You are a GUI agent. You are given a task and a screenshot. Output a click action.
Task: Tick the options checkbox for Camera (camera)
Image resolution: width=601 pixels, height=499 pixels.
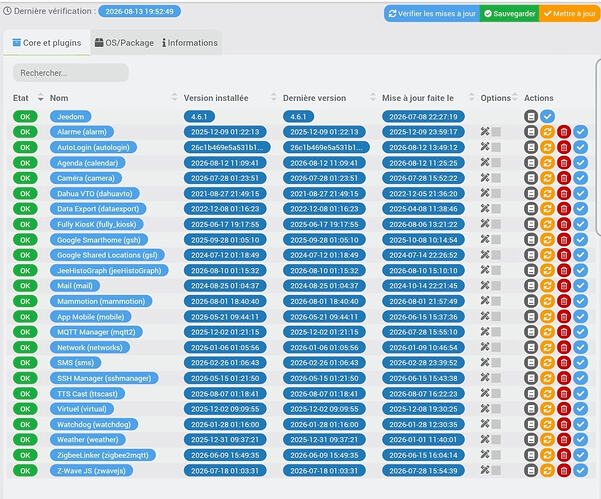(x=496, y=178)
